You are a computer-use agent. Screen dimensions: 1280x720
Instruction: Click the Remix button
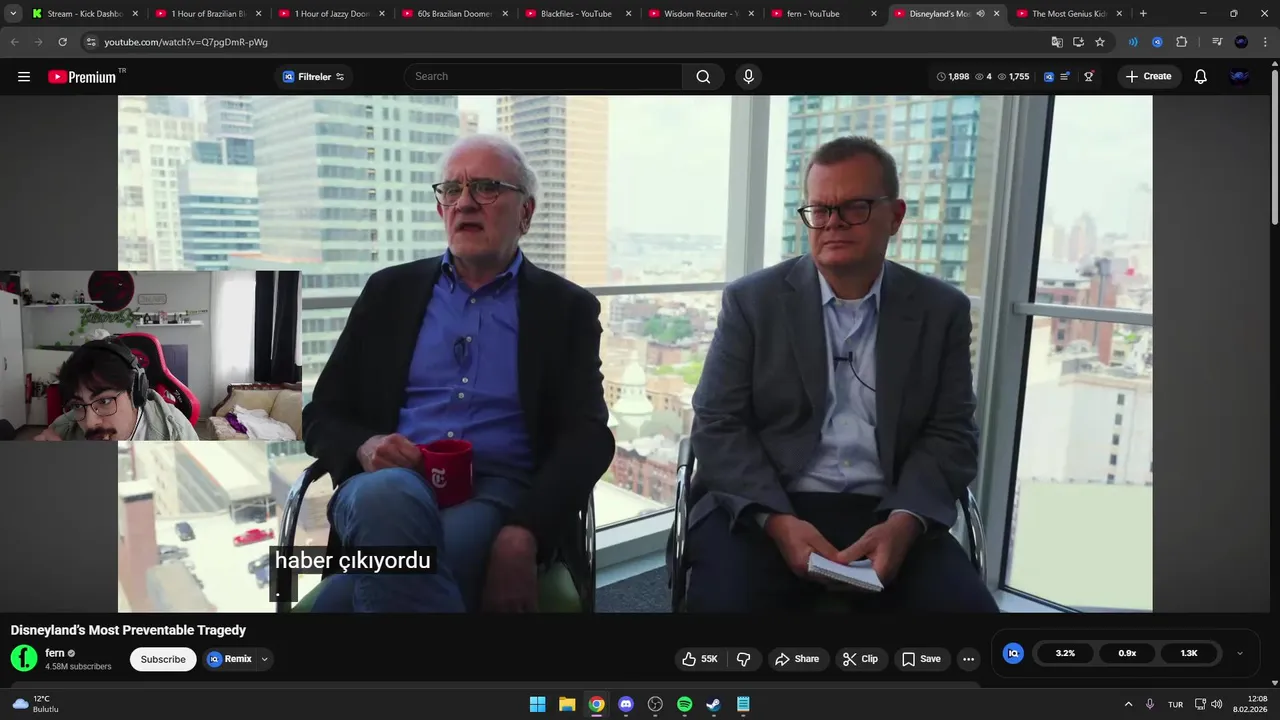tap(230, 659)
